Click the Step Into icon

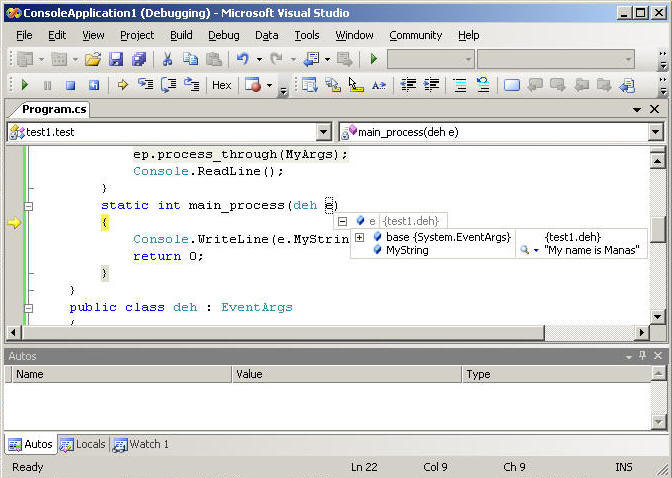pos(145,85)
